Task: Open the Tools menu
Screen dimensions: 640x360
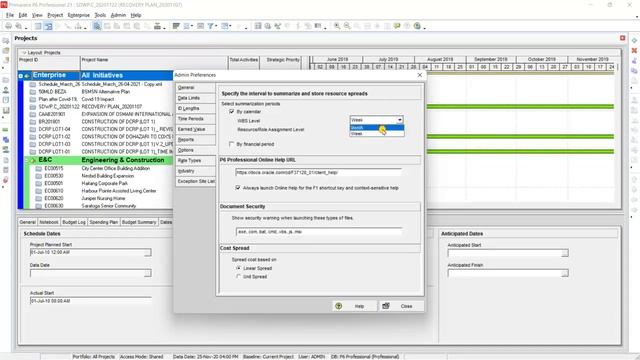Action: pyautogui.click(x=100, y=15)
